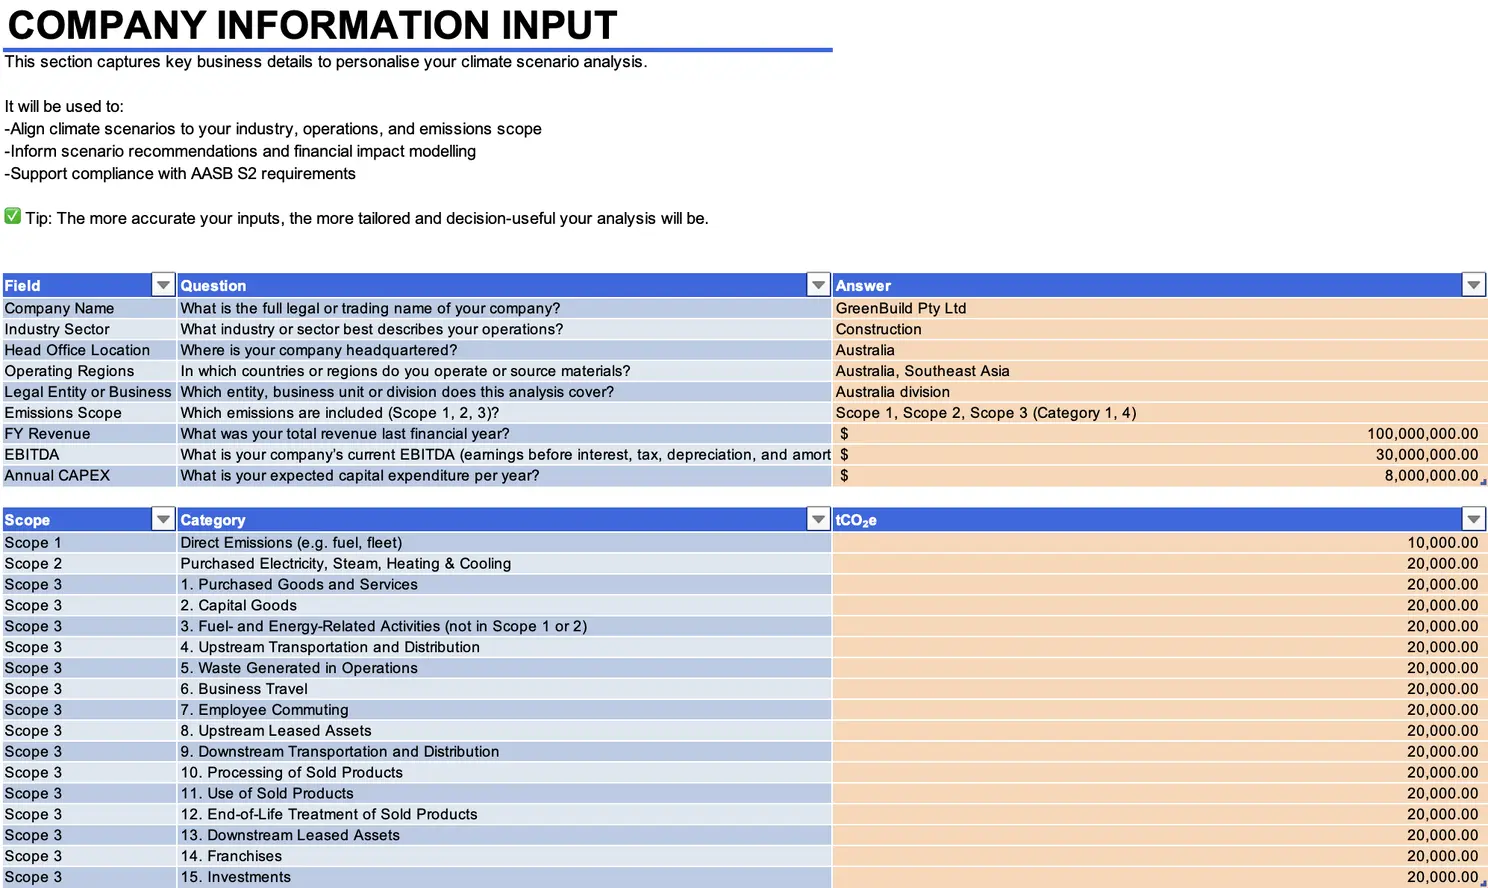Open the Field column filter dropdown
The width and height of the screenshot is (1488, 888).
click(x=163, y=285)
